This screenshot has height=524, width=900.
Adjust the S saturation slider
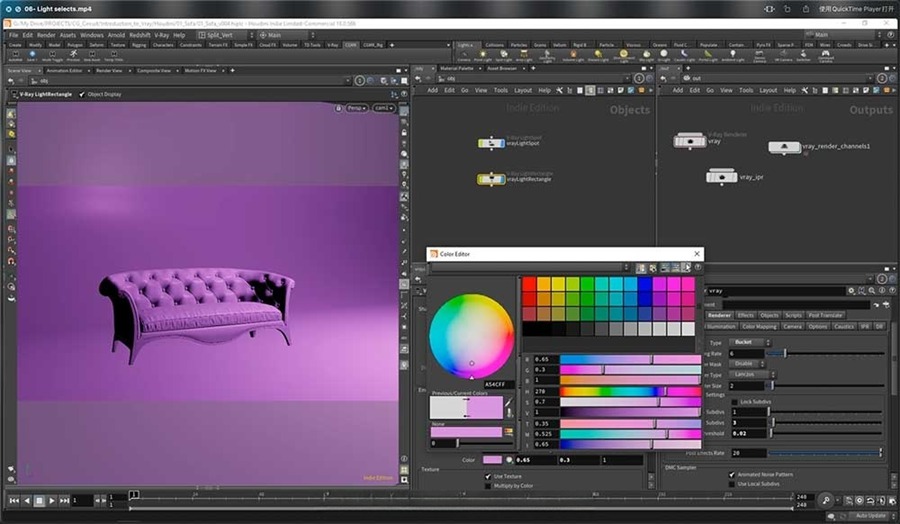(630, 402)
